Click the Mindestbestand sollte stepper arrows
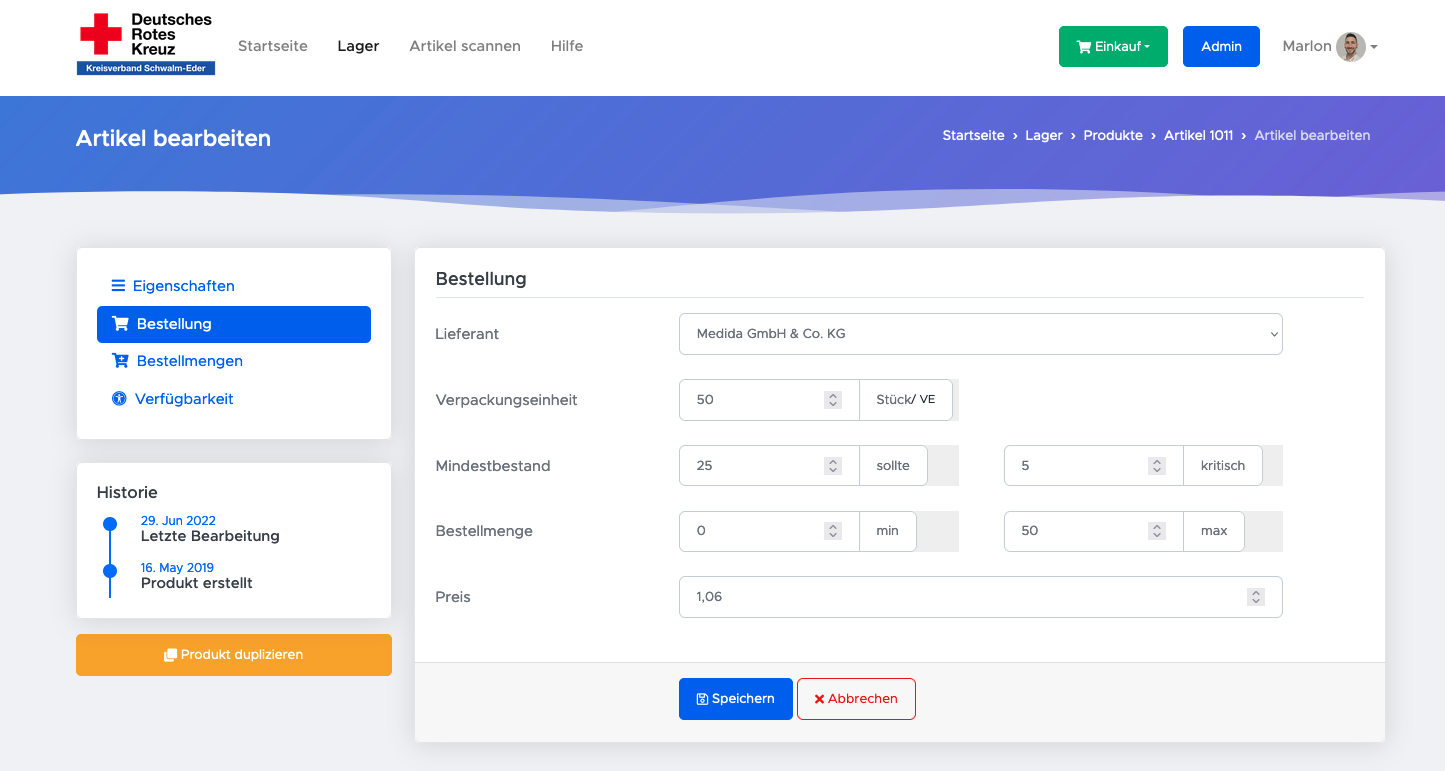The image size is (1445, 771). click(x=832, y=466)
